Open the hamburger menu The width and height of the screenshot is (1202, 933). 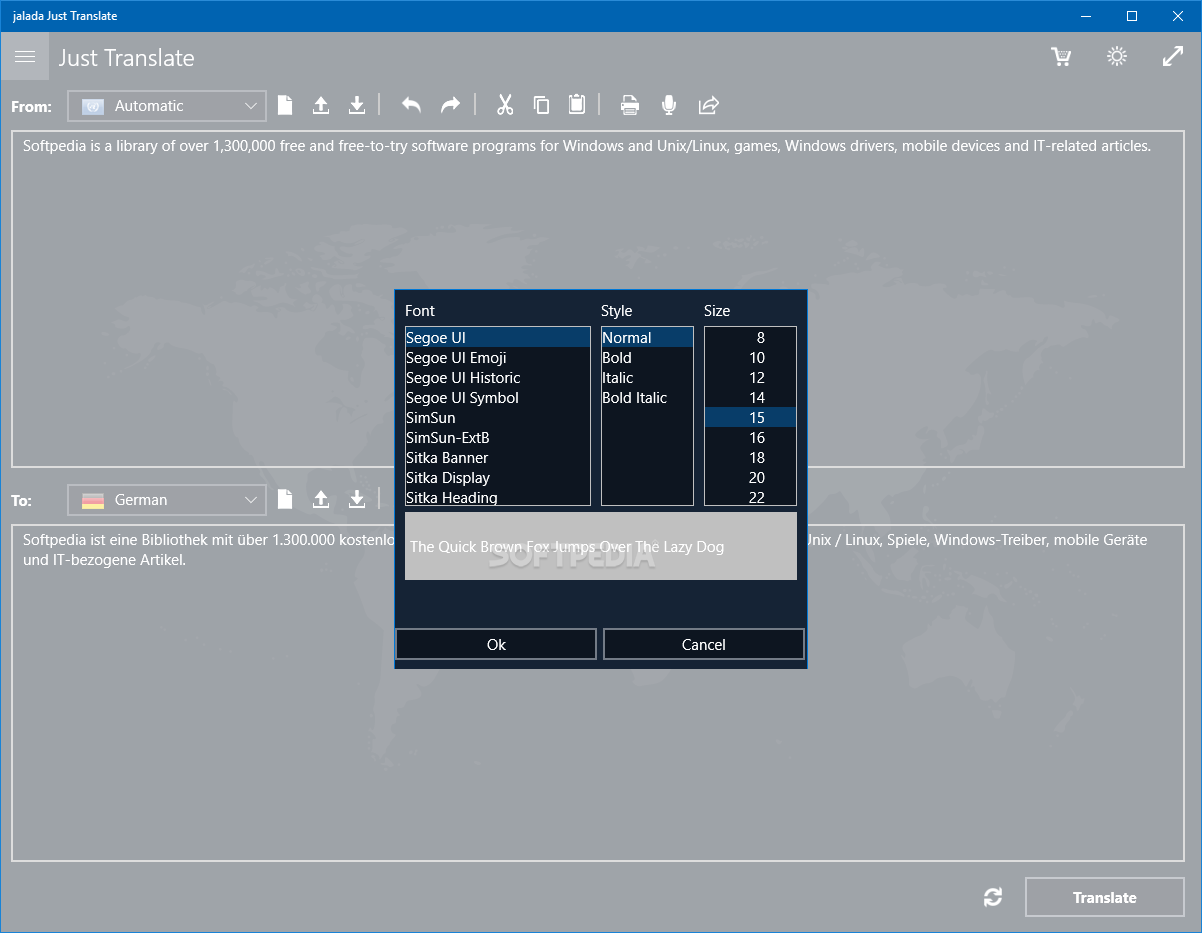click(x=25, y=57)
